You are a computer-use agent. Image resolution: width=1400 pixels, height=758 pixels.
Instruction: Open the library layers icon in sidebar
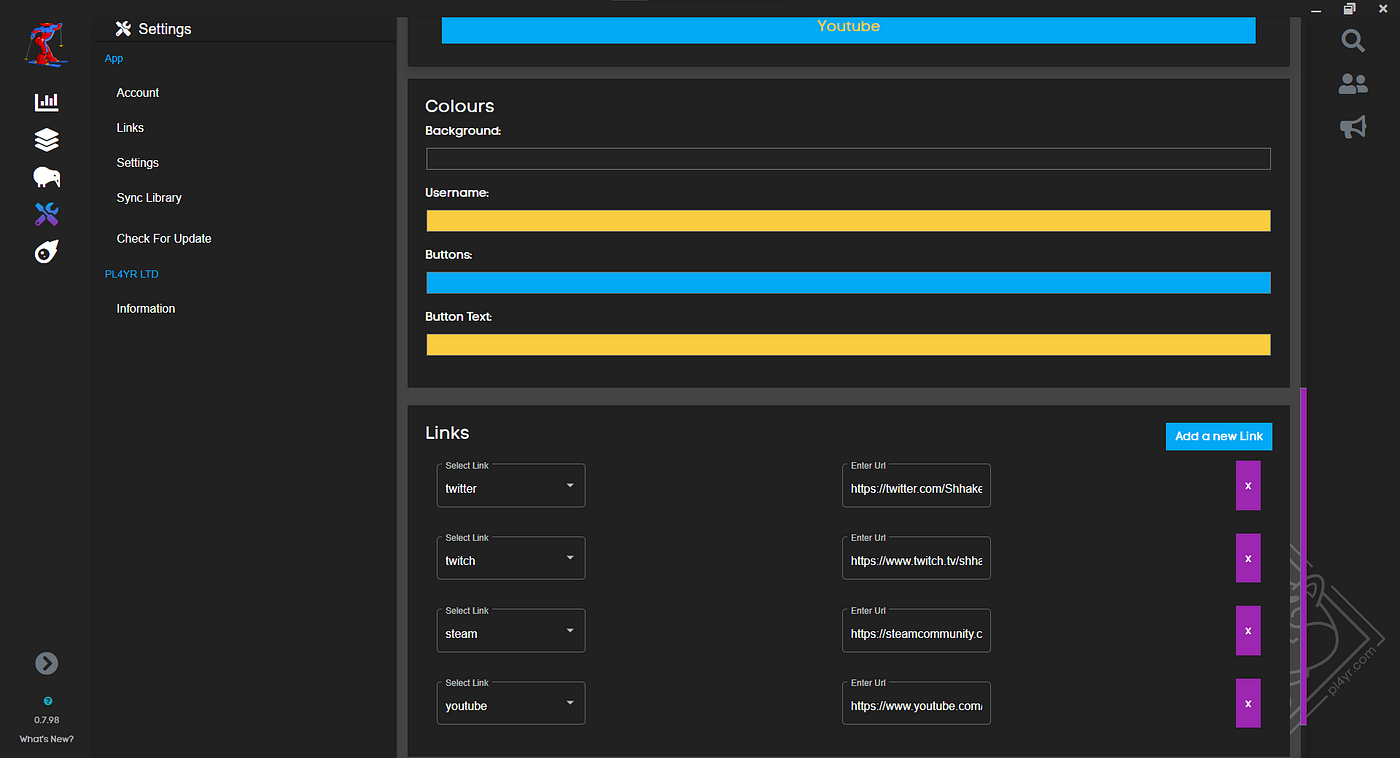46,140
